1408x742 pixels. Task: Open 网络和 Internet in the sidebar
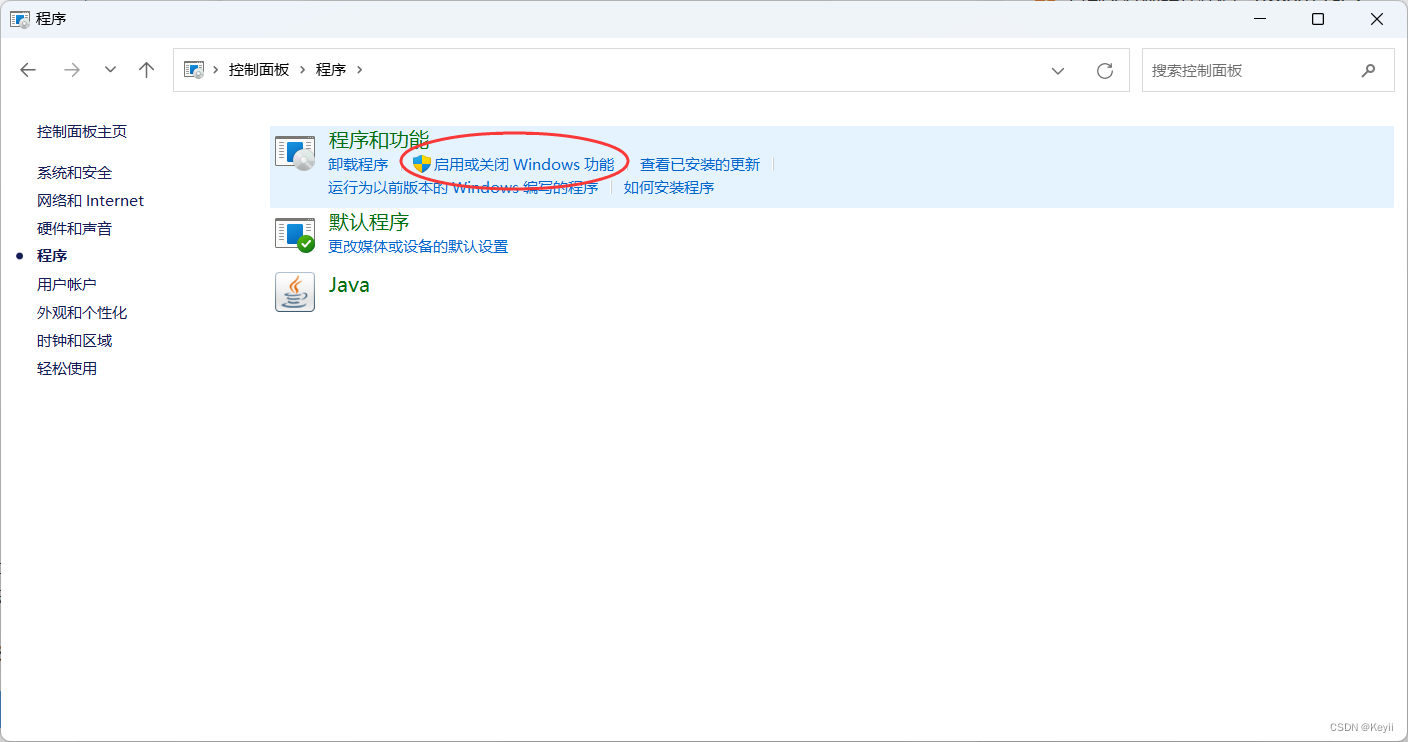[x=91, y=201]
